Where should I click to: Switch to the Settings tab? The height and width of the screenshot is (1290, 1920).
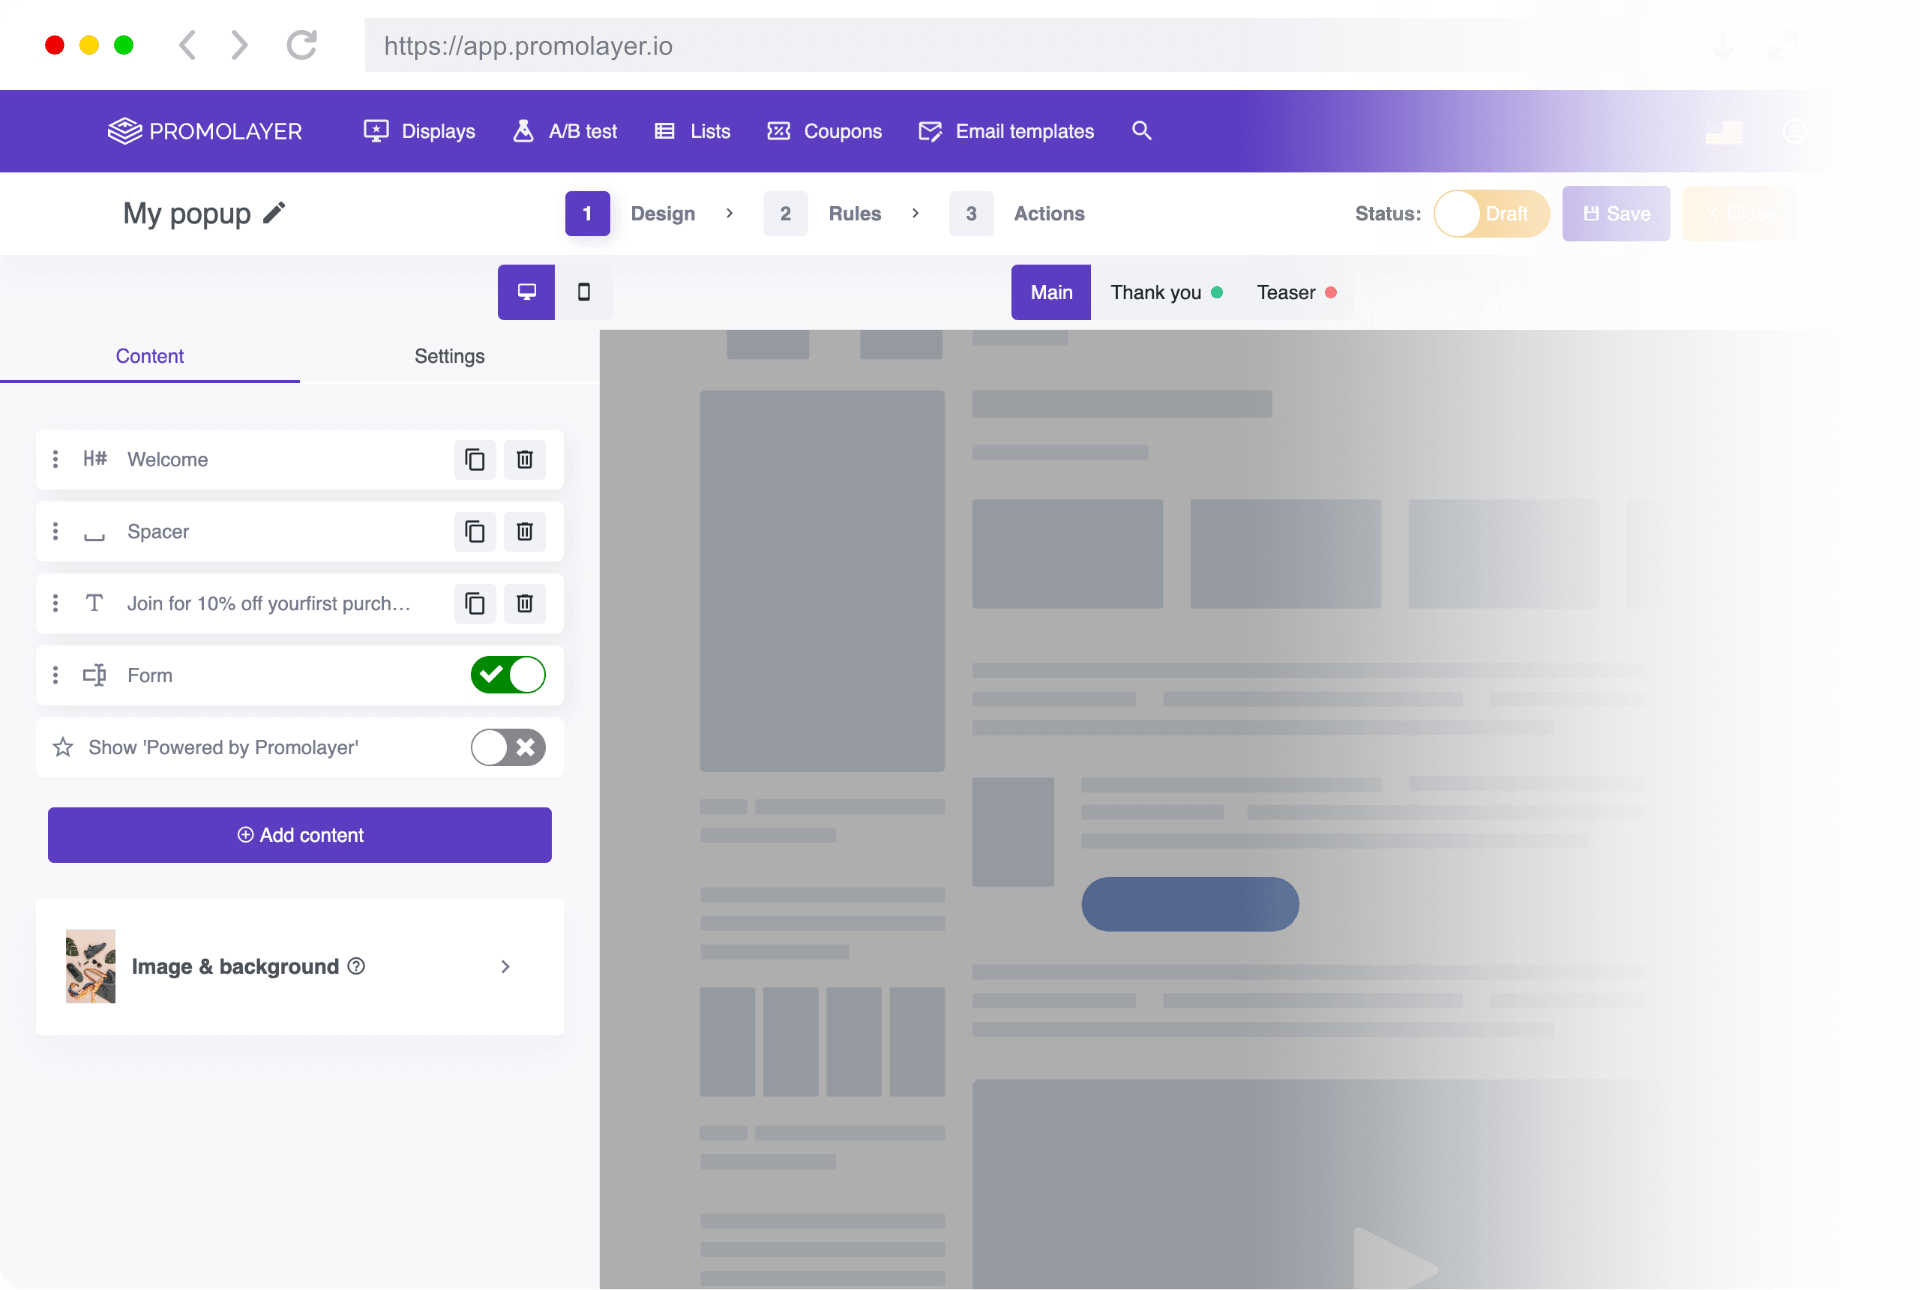click(x=449, y=357)
